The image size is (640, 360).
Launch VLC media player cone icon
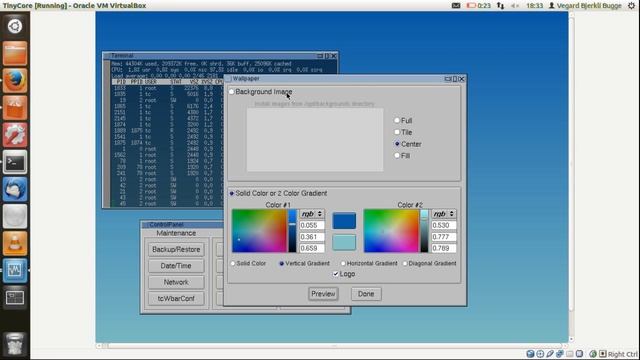15,243
